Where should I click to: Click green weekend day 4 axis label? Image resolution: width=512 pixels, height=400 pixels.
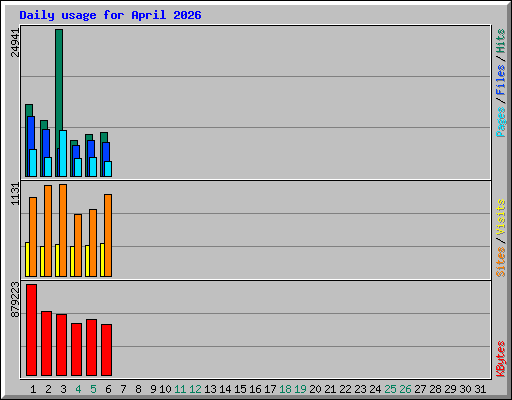click(78, 389)
